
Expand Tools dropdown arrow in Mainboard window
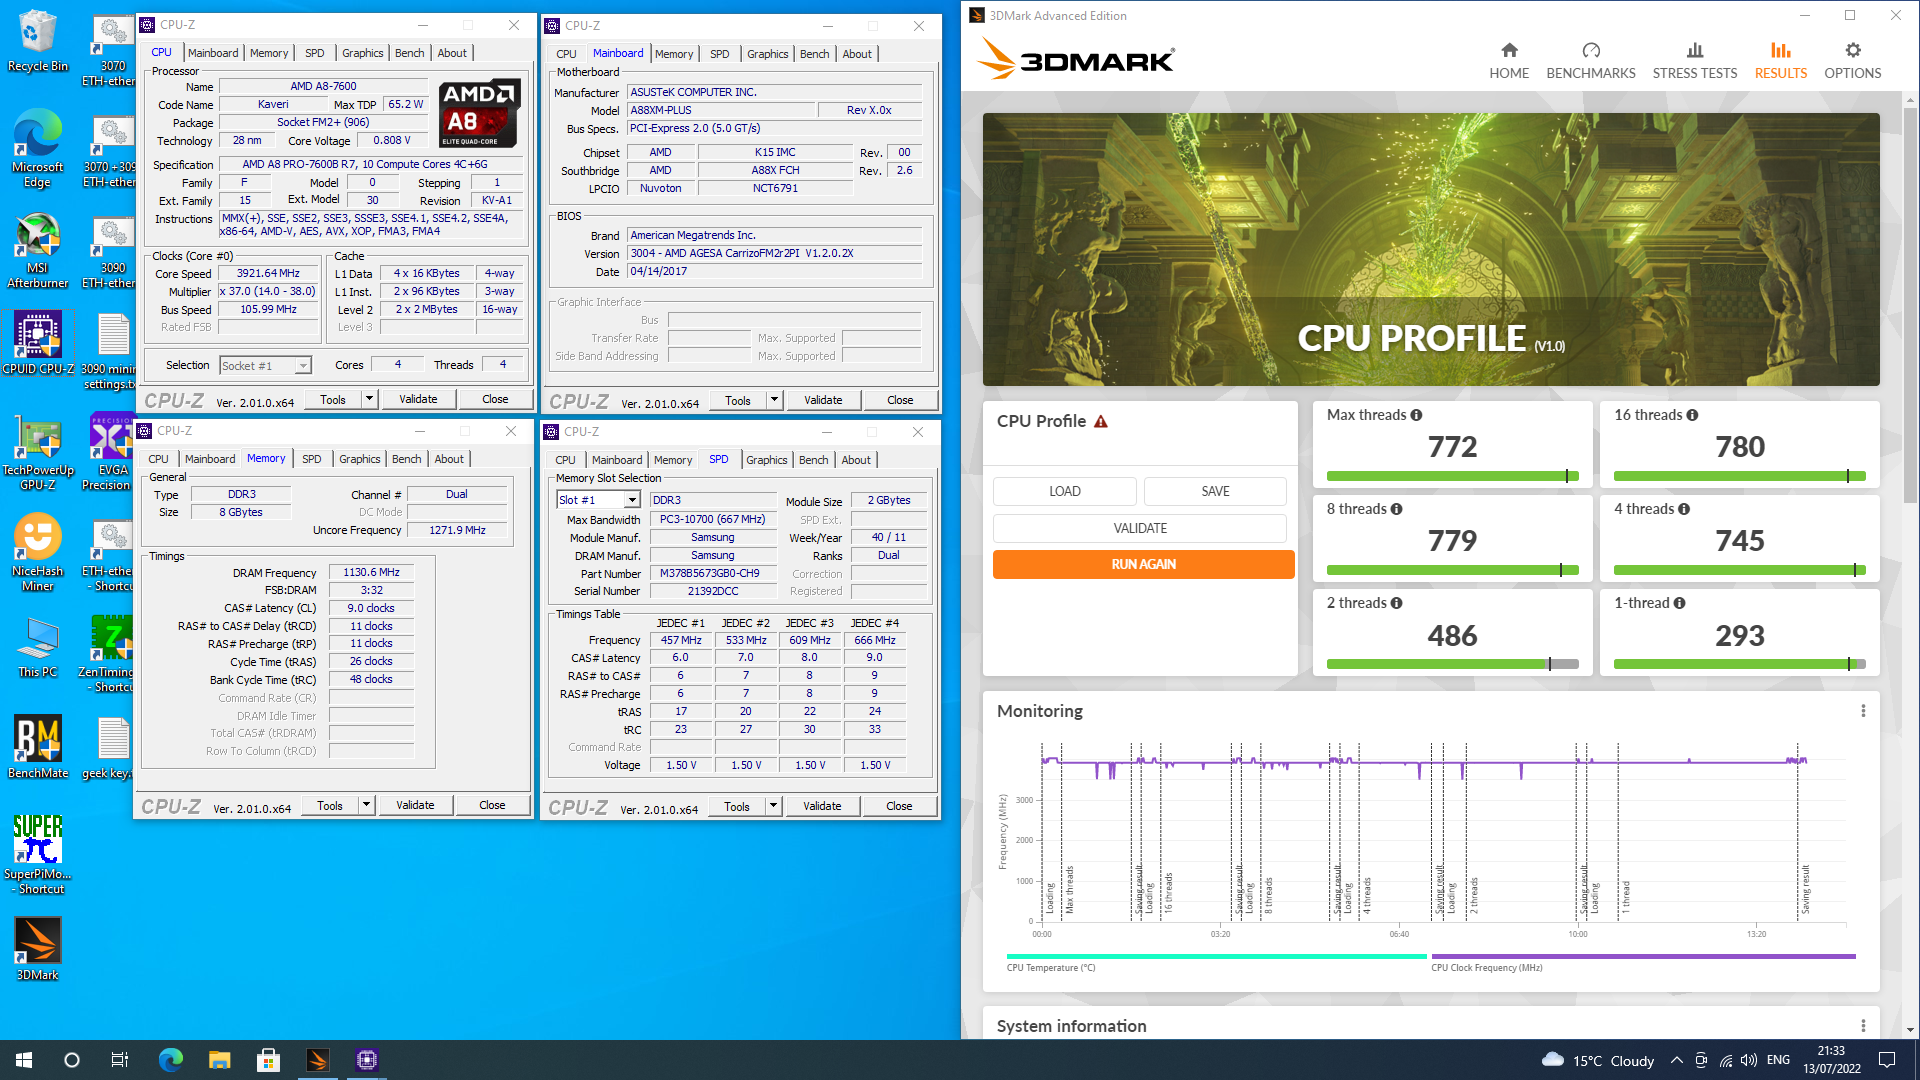[x=774, y=400]
